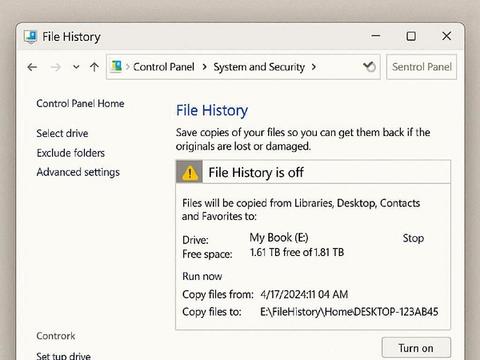The image size is (480, 360).
Task: Click the Control Panel search field
Action: pos(421,67)
